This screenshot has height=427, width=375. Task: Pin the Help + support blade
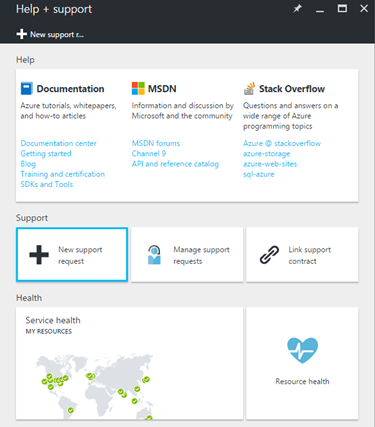click(x=297, y=9)
